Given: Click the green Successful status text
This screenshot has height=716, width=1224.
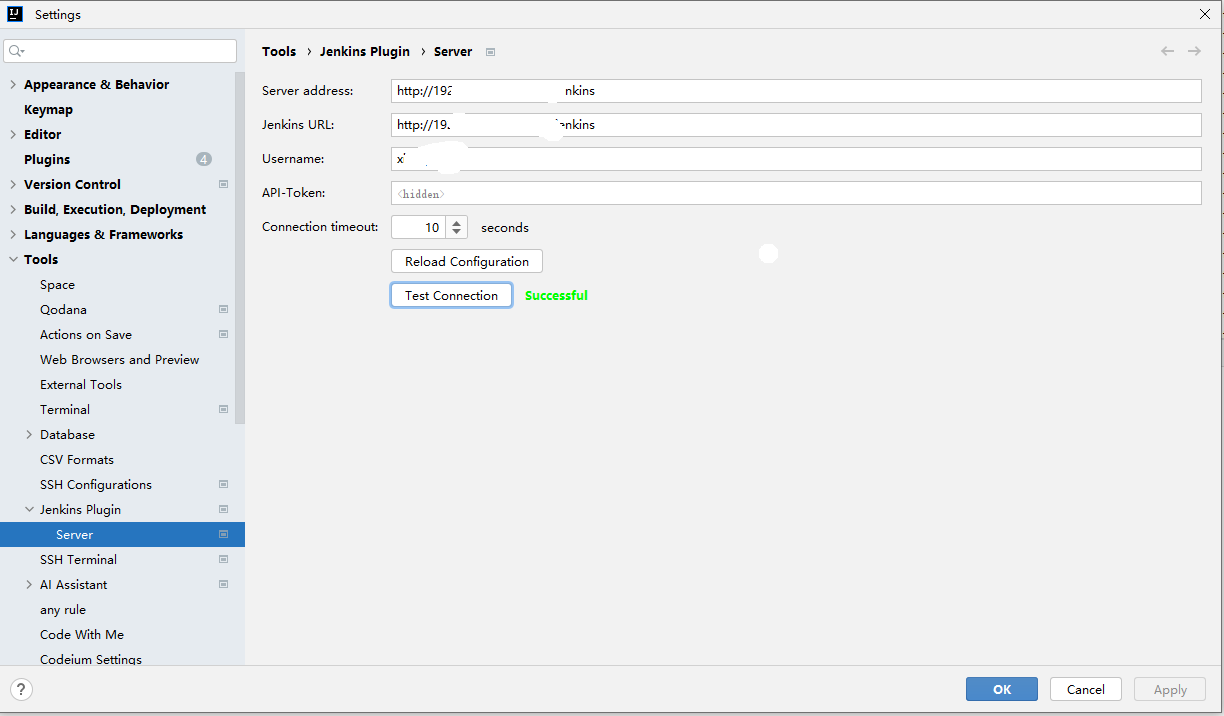Looking at the screenshot, I should (x=556, y=295).
